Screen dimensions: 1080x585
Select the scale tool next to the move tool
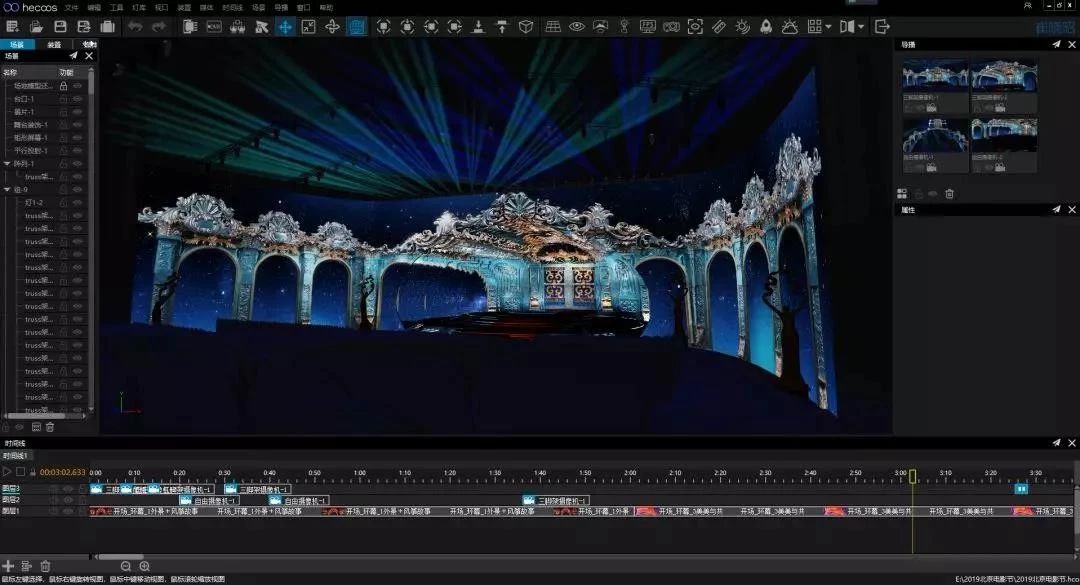307,26
